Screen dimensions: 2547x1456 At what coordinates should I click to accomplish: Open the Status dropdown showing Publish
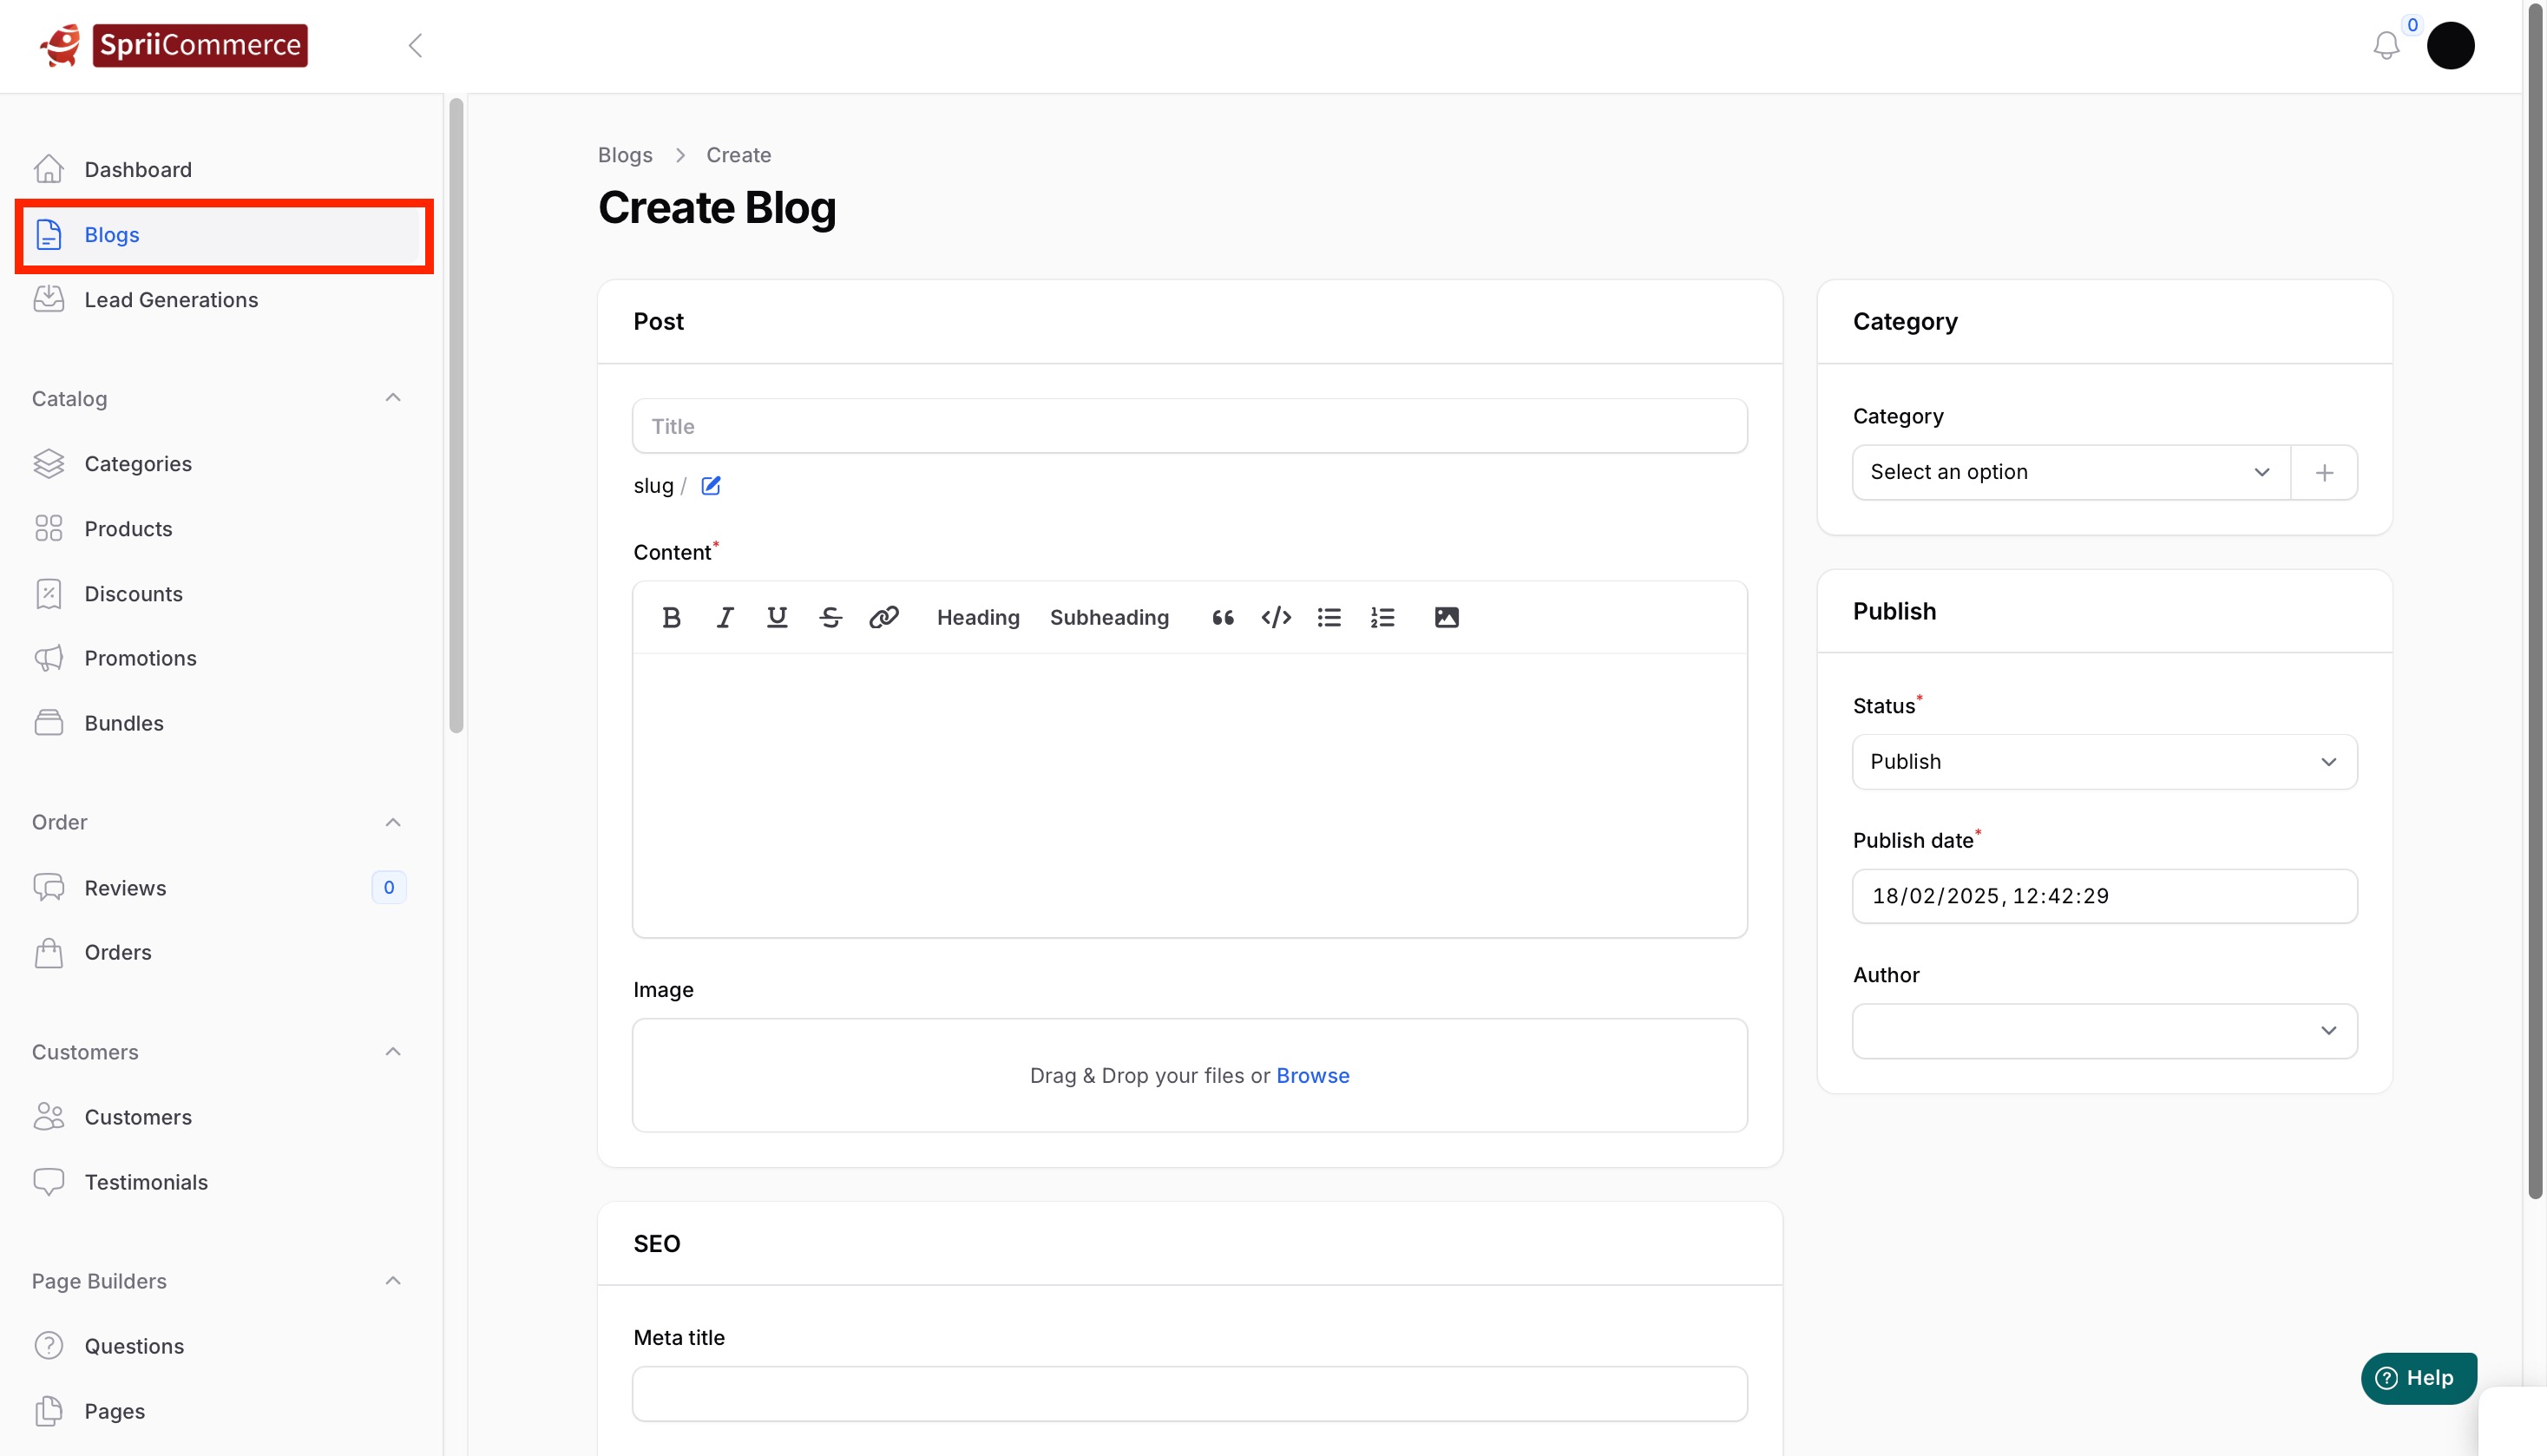tap(2104, 762)
